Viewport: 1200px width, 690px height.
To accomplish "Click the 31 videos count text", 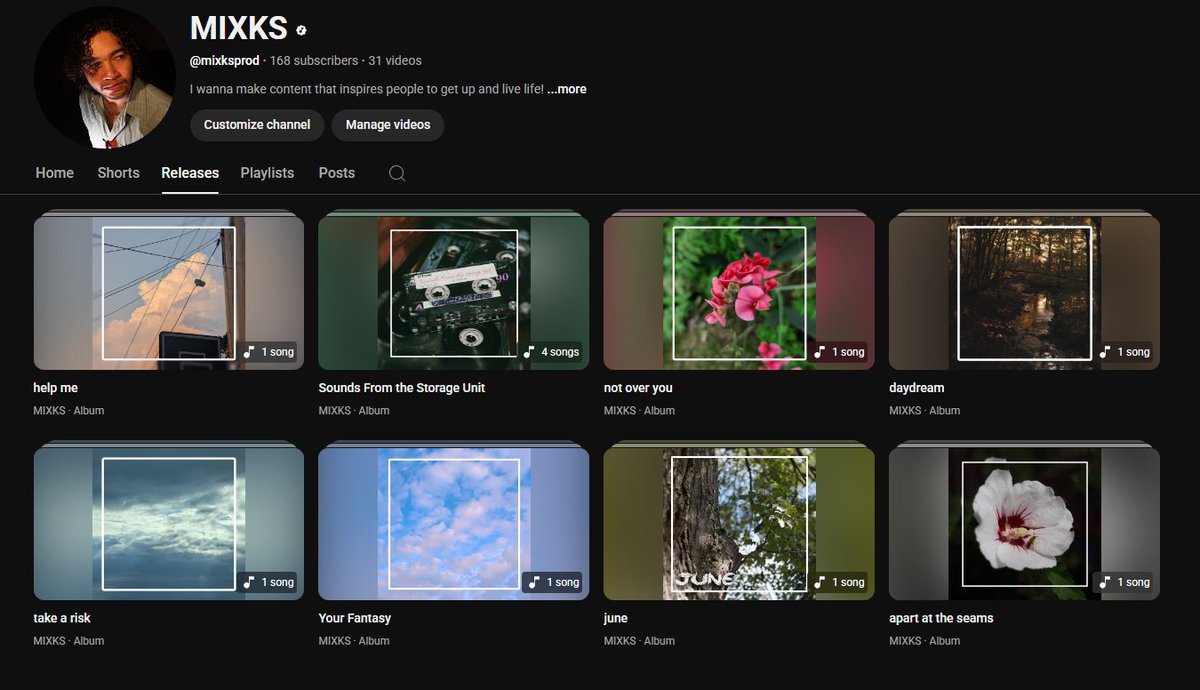I will [395, 61].
